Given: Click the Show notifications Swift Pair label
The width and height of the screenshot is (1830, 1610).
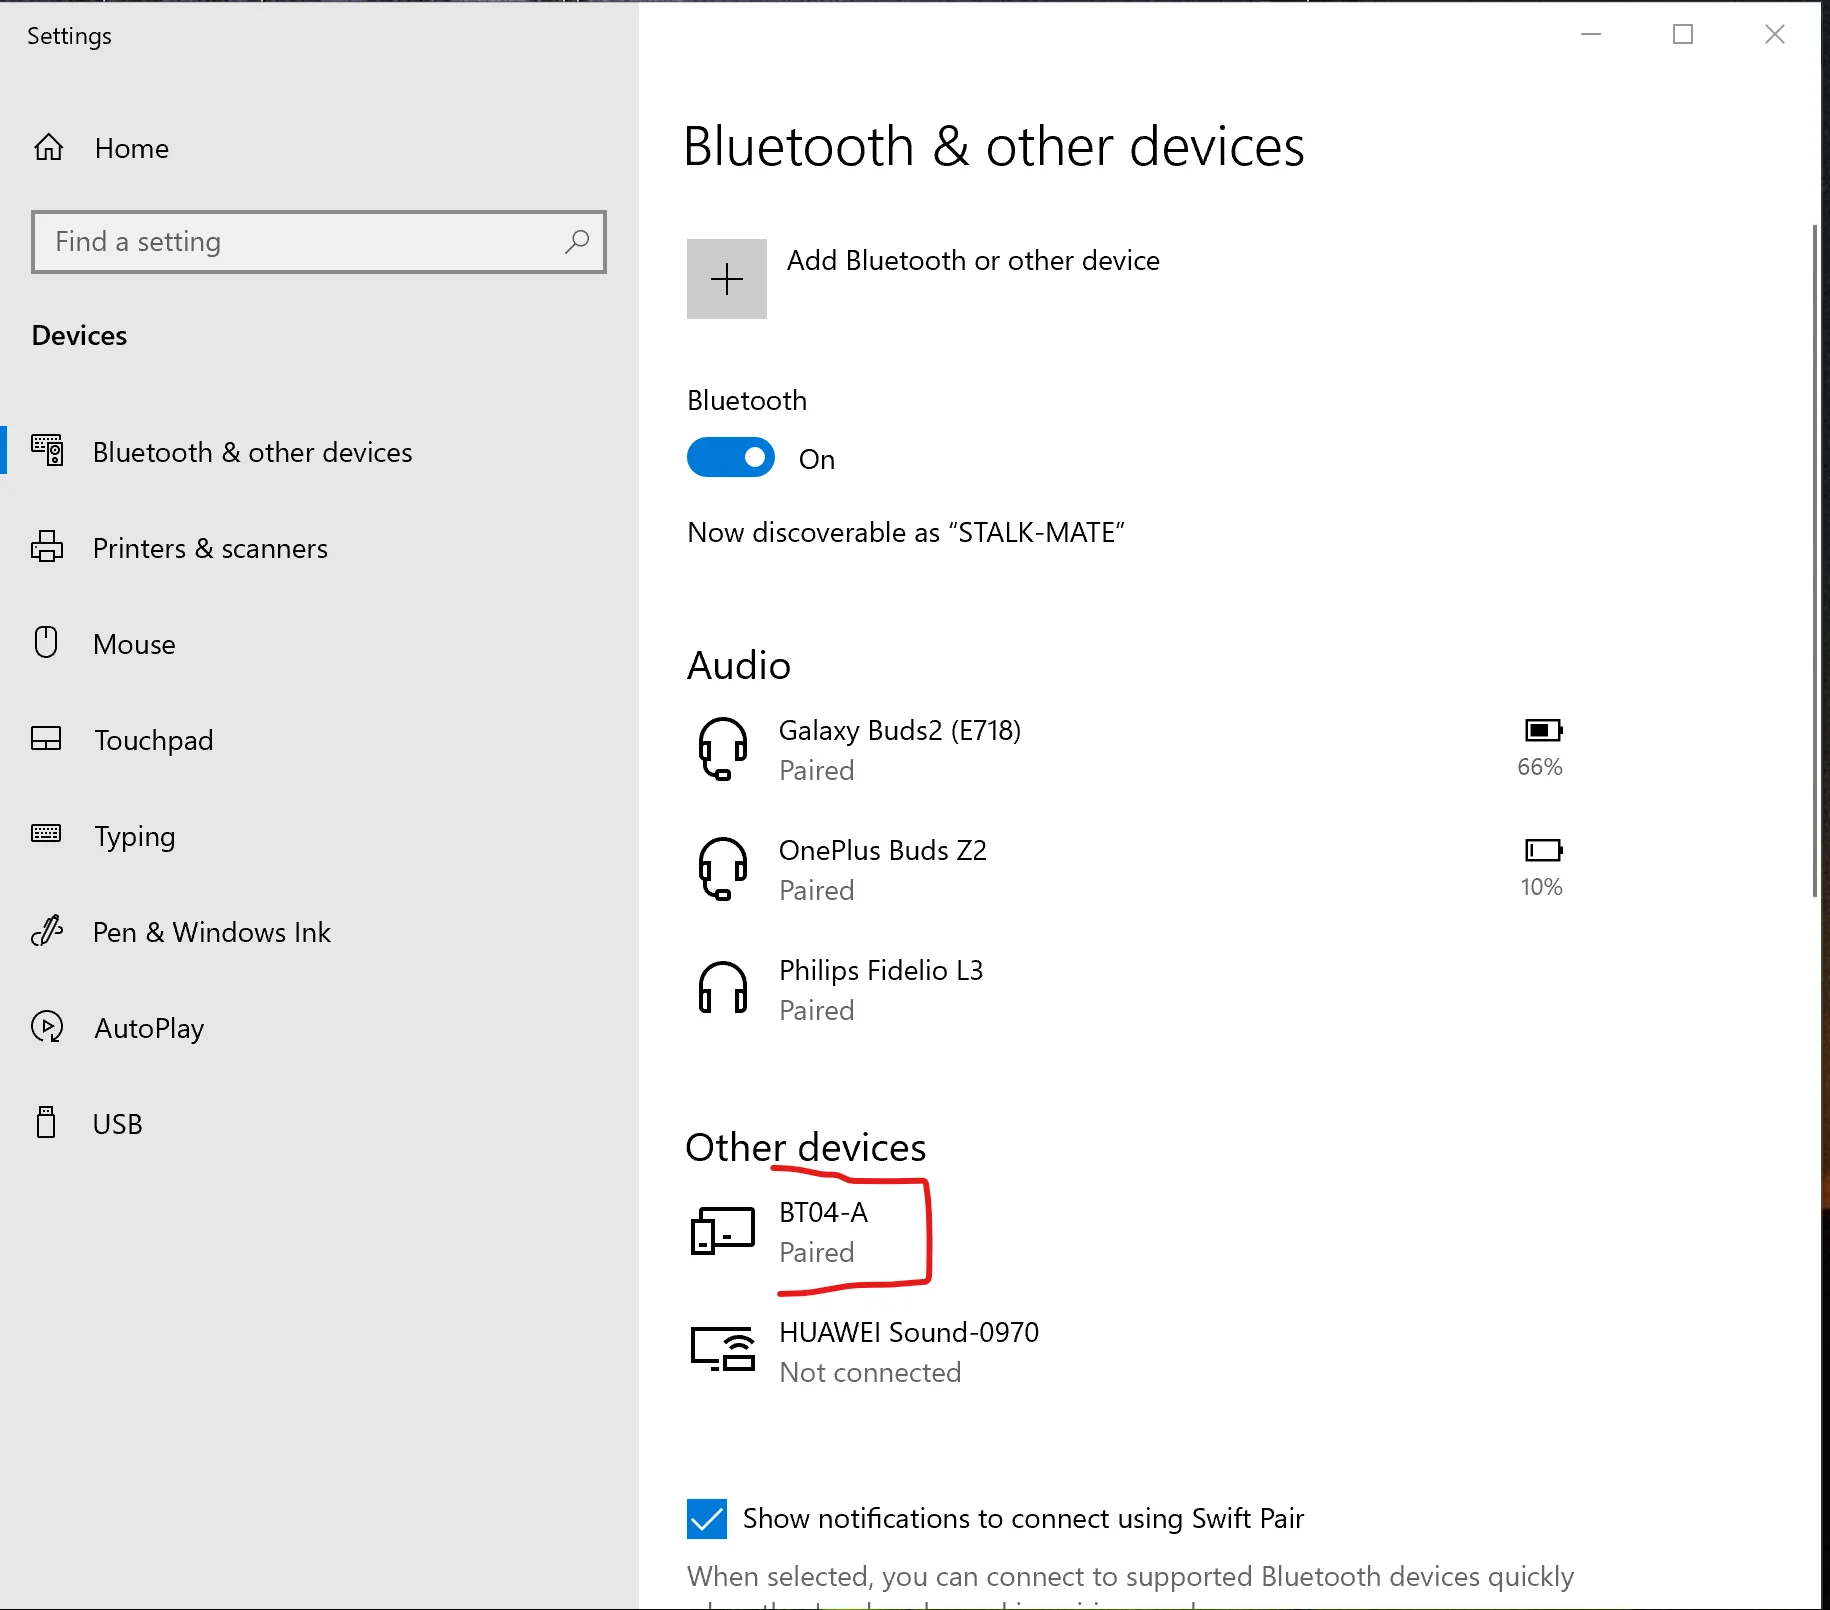Looking at the screenshot, I should pos(1023,1519).
